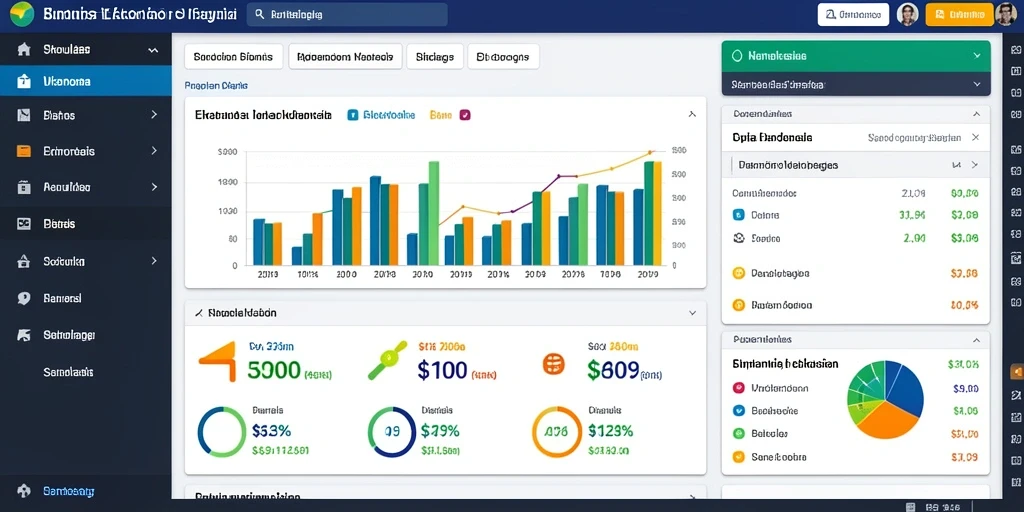The width and height of the screenshot is (1024, 512).
Task: Open the far-right user avatar in the top bar
Action: [x=1006, y=14]
